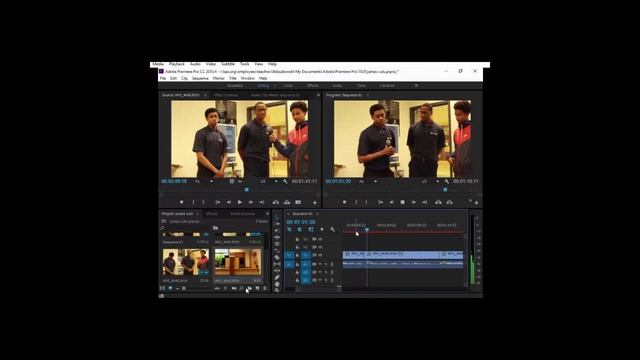Step back one frame in the Source monitor

point(229,202)
